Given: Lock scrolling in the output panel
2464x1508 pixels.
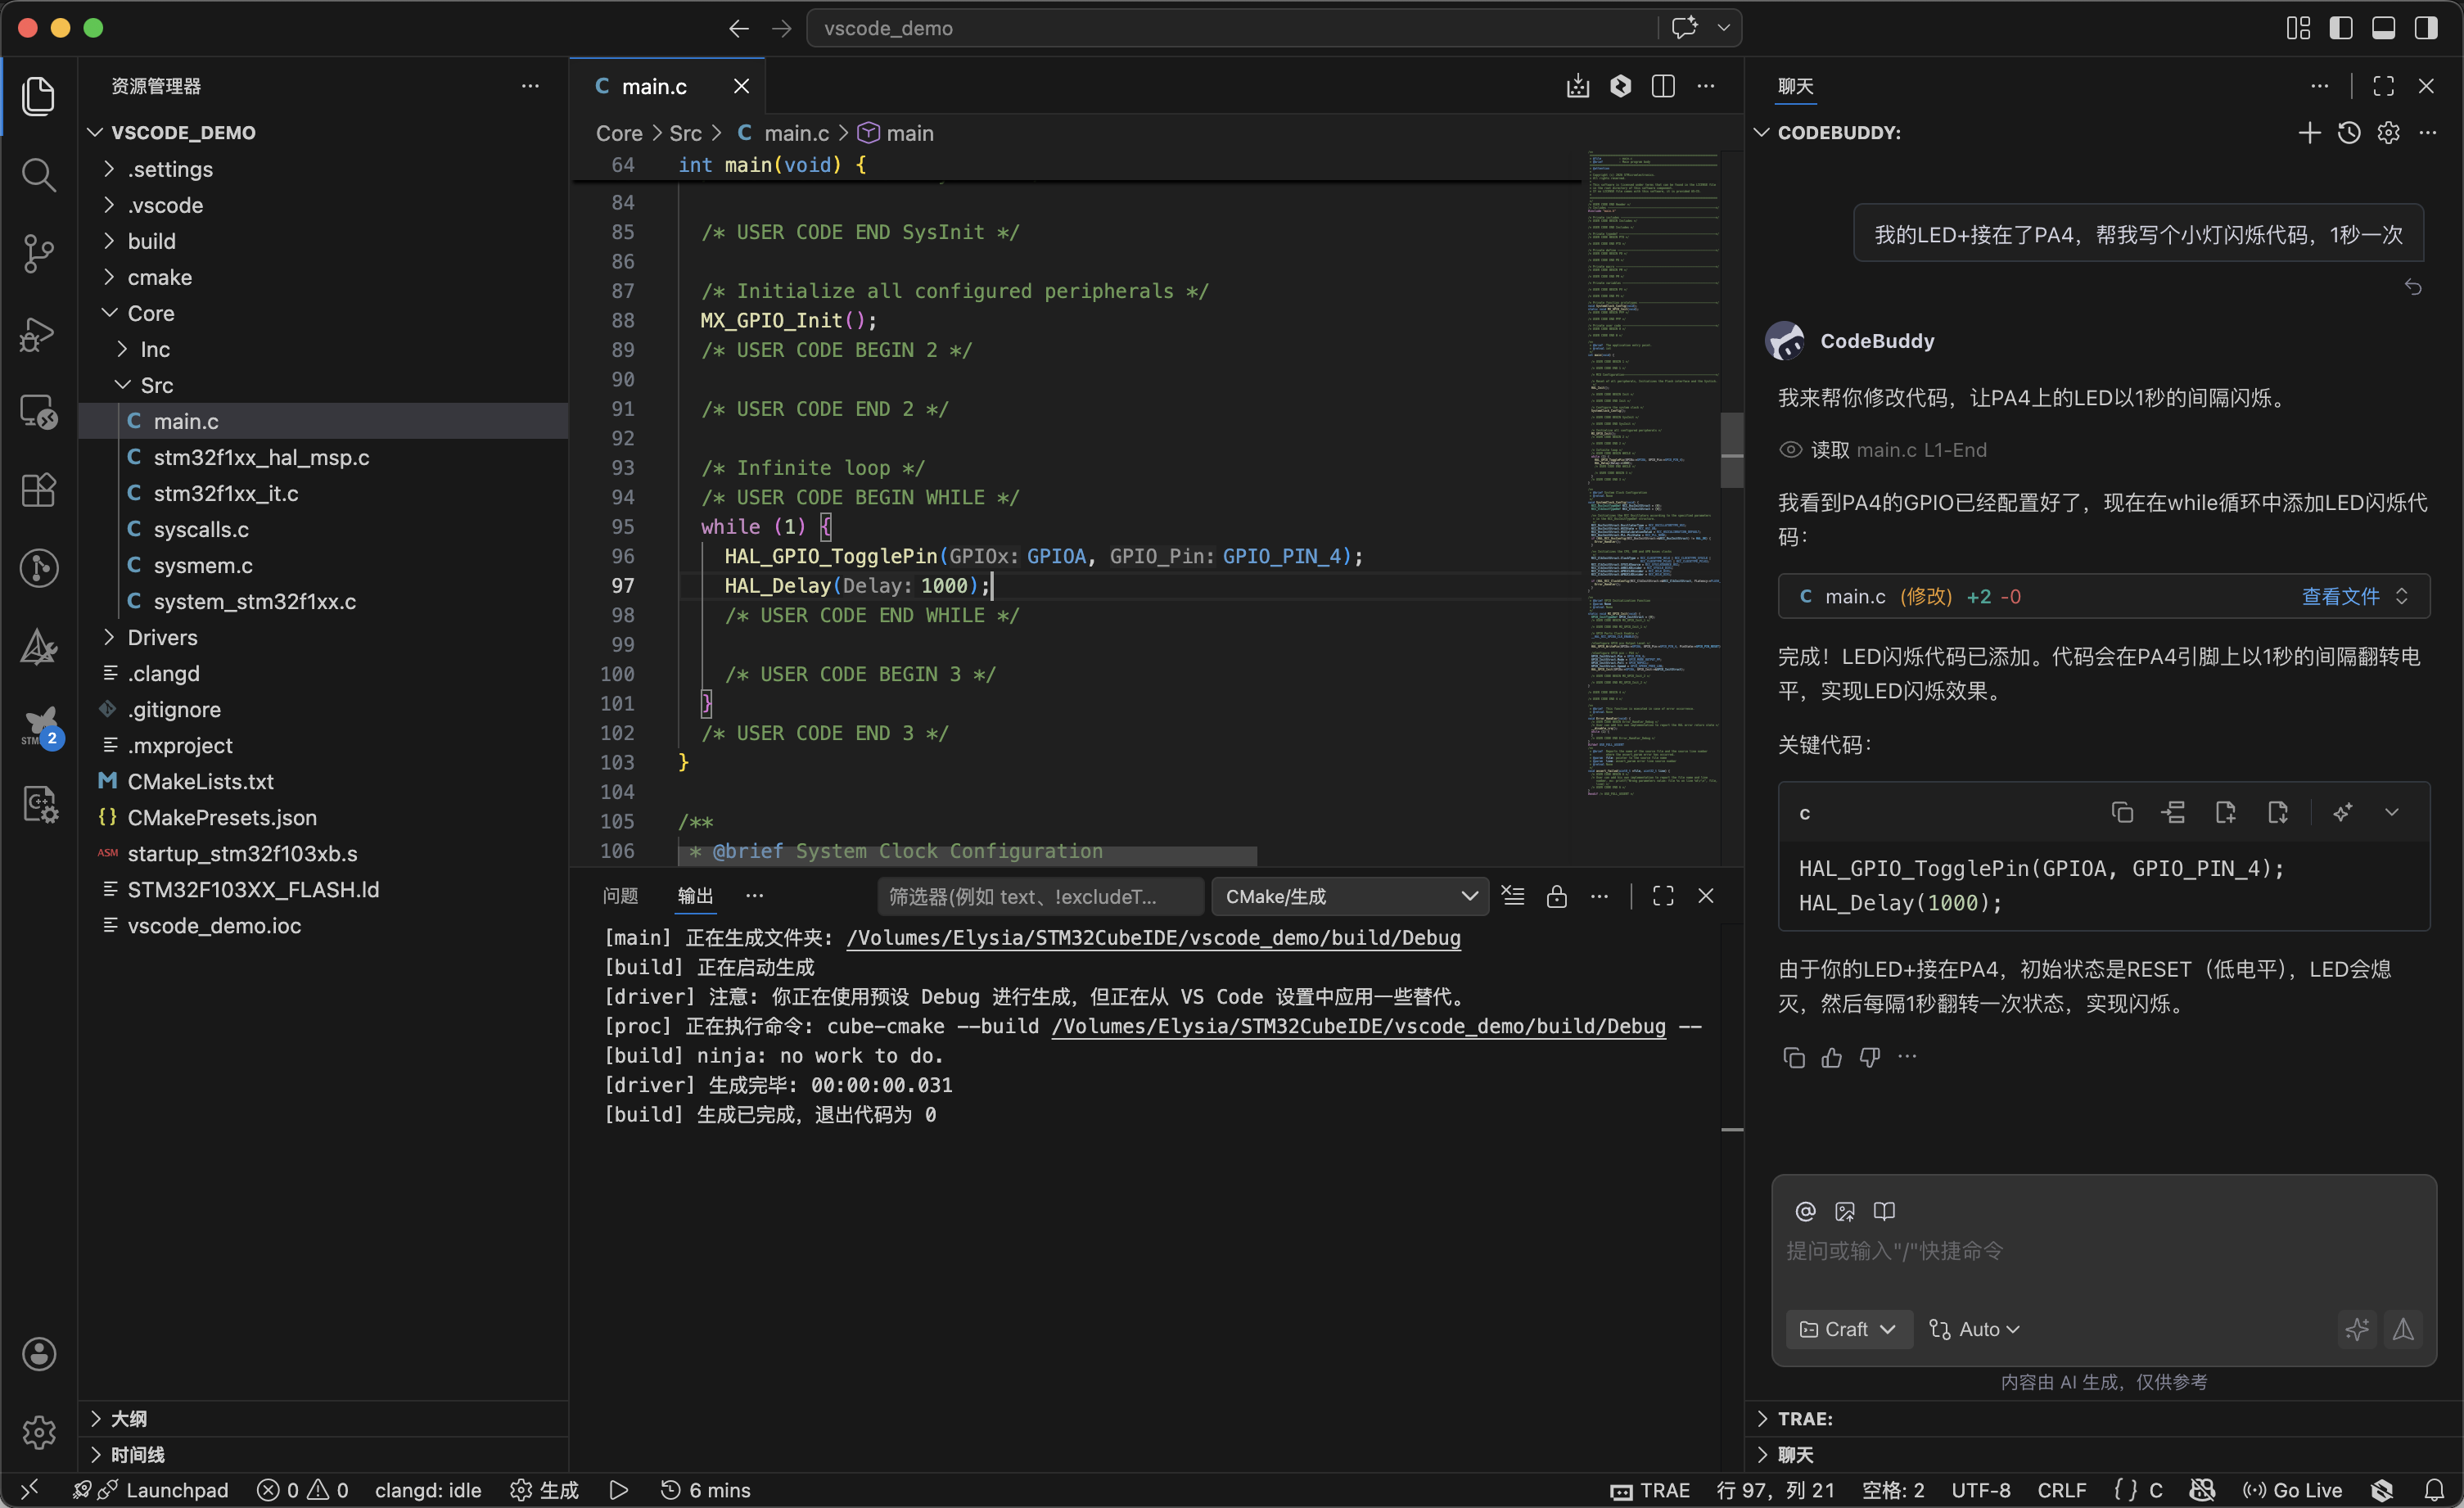Looking at the screenshot, I should pos(1557,896).
